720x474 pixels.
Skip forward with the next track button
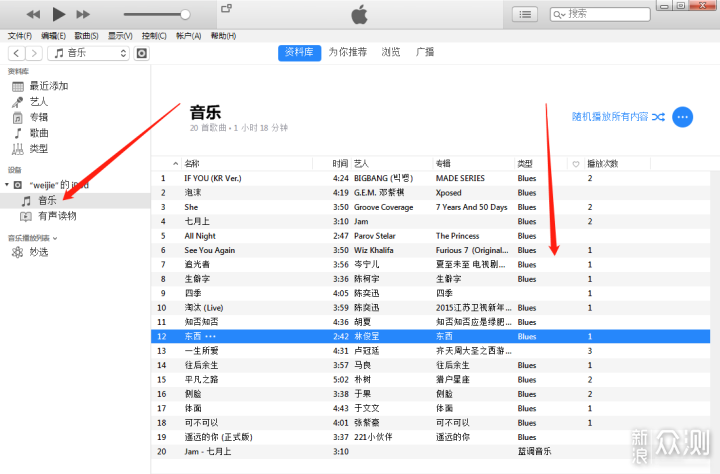[x=83, y=14]
